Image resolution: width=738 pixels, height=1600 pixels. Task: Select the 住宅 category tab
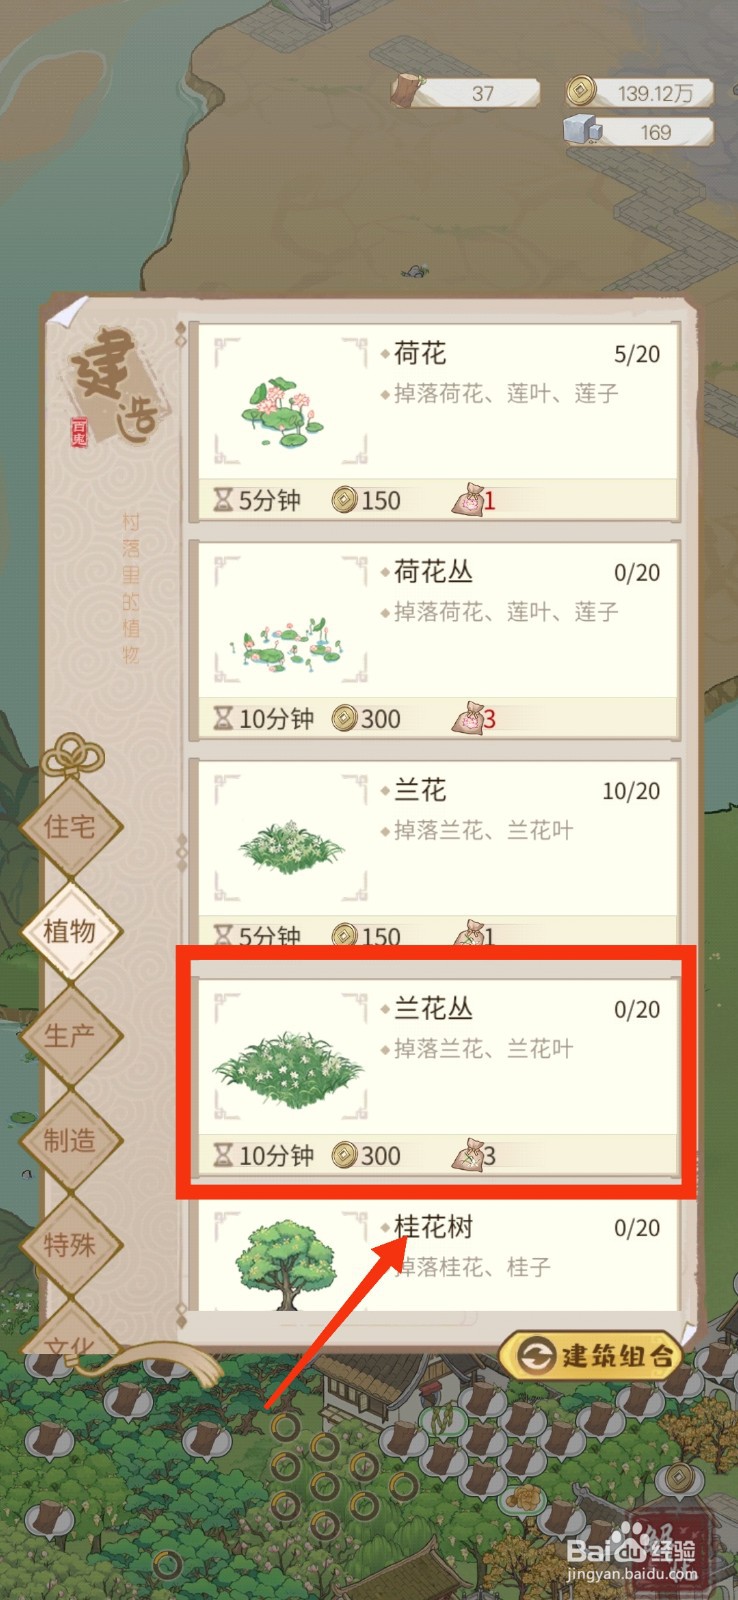(70, 827)
